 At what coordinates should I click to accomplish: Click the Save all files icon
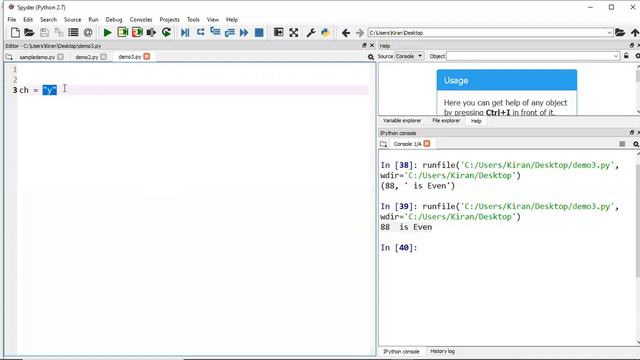coord(58,33)
